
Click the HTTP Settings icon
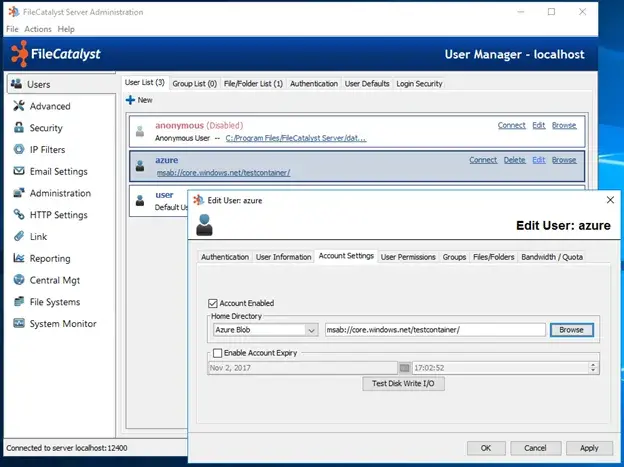click(x=19, y=214)
